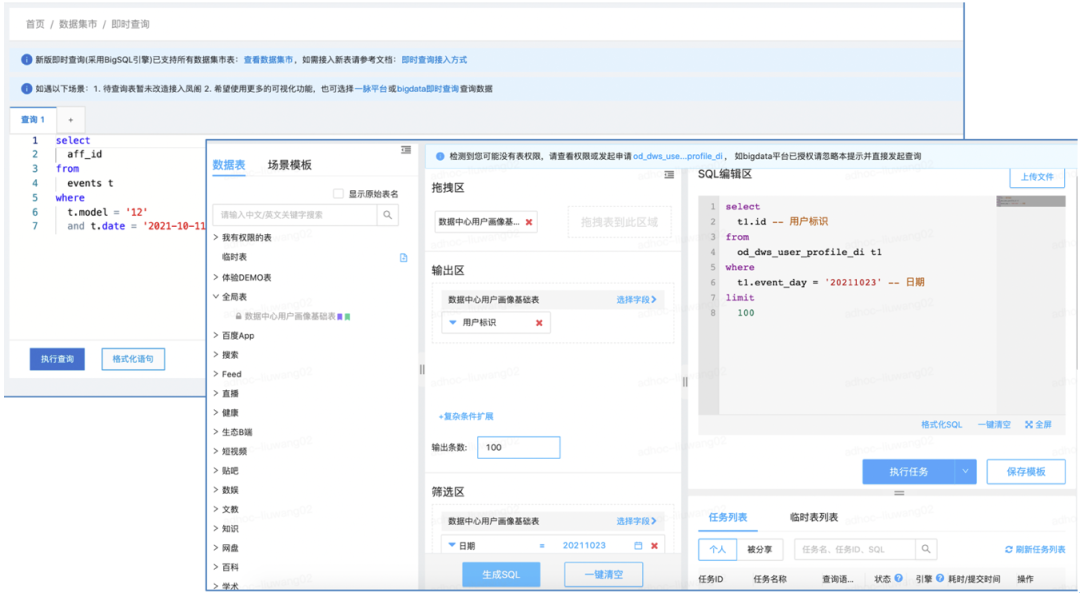
Task: Select the 个人 task filter option
Action: (718, 549)
